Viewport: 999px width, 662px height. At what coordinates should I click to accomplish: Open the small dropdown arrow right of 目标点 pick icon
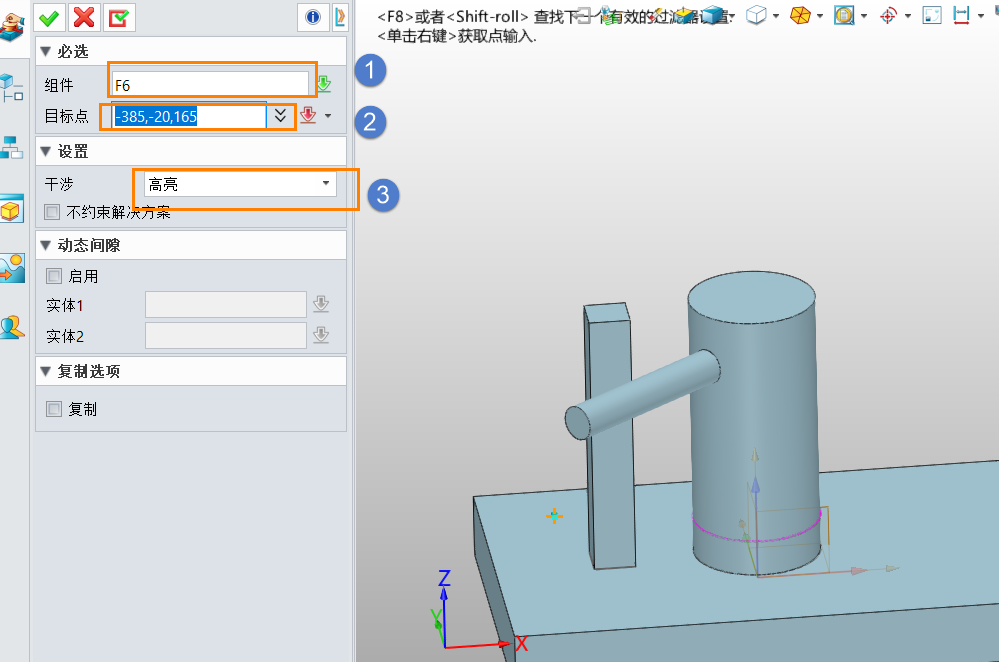[x=328, y=116]
